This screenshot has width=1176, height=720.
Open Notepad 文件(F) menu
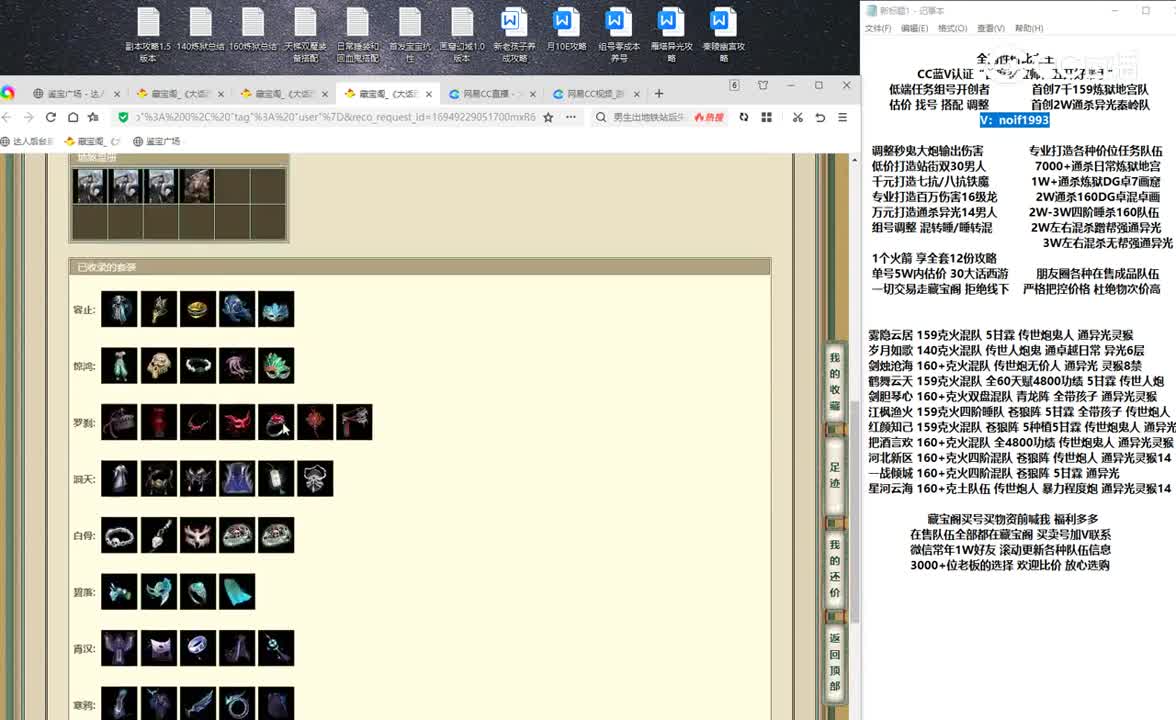click(x=878, y=28)
